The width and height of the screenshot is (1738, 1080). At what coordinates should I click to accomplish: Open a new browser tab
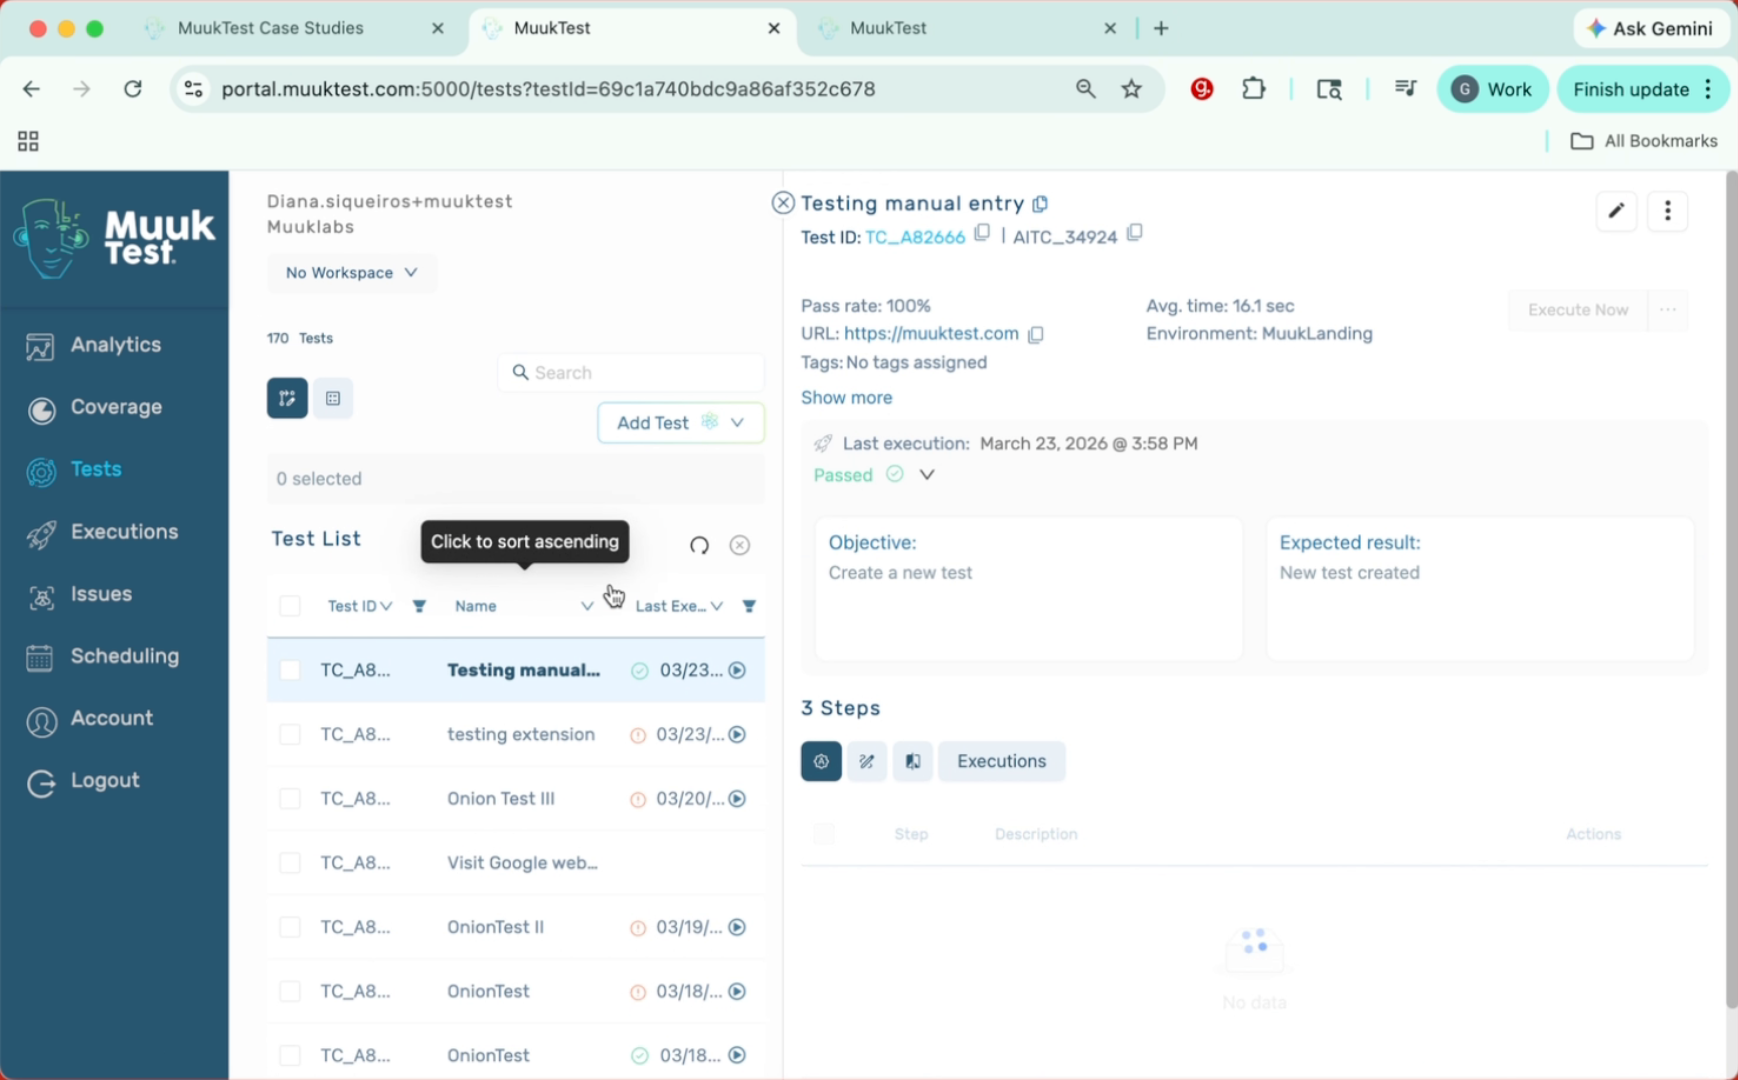tap(1161, 28)
